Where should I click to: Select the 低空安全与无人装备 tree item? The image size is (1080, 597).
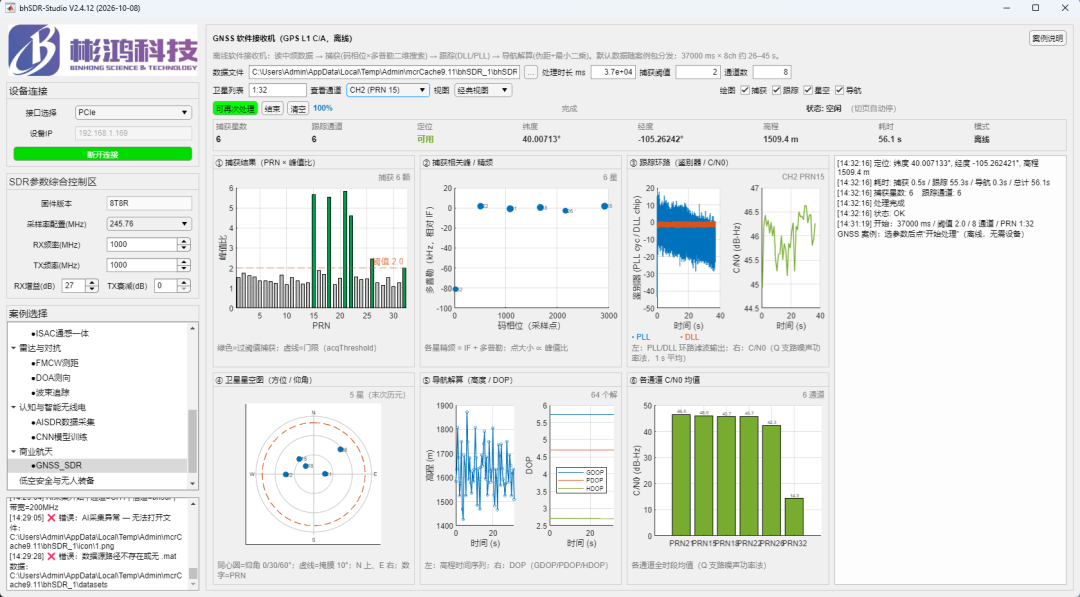(x=57, y=481)
